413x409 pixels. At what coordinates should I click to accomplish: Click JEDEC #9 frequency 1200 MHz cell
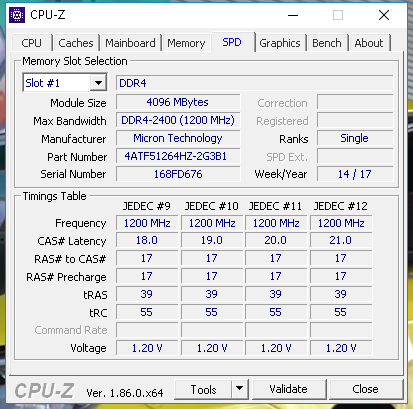click(147, 223)
